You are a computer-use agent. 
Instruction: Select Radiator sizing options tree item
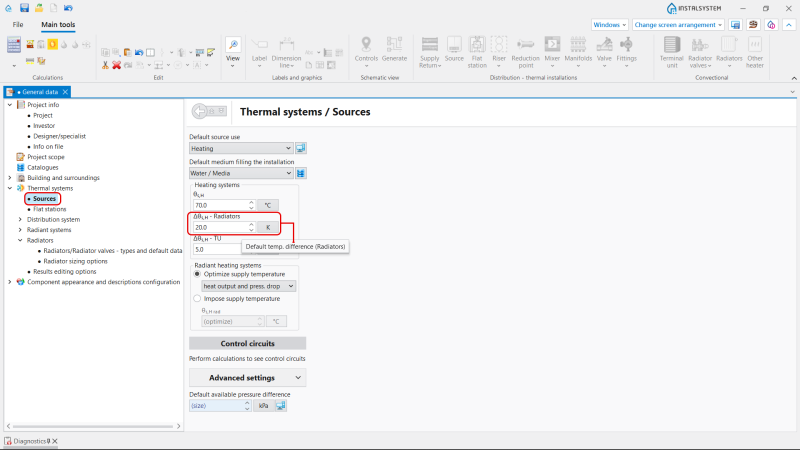[x=76, y=261]
